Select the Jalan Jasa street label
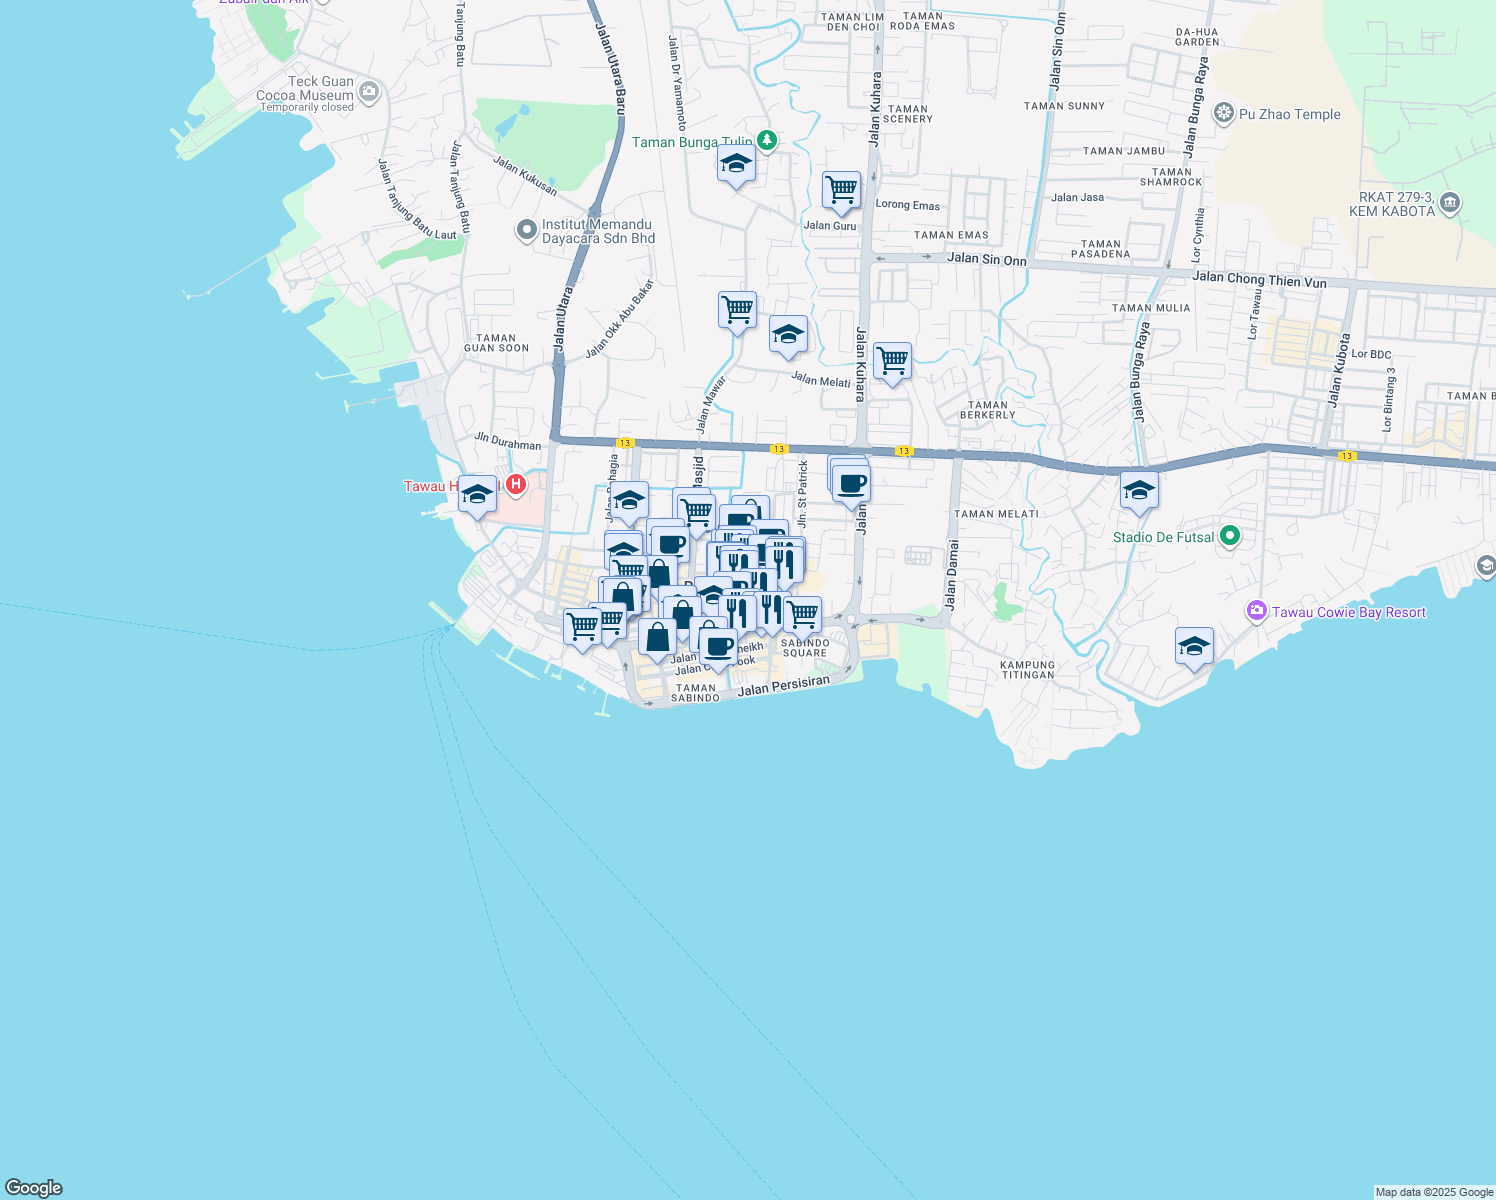The width and height of the screenshot is (1496, 1200). click(1078, 197)
